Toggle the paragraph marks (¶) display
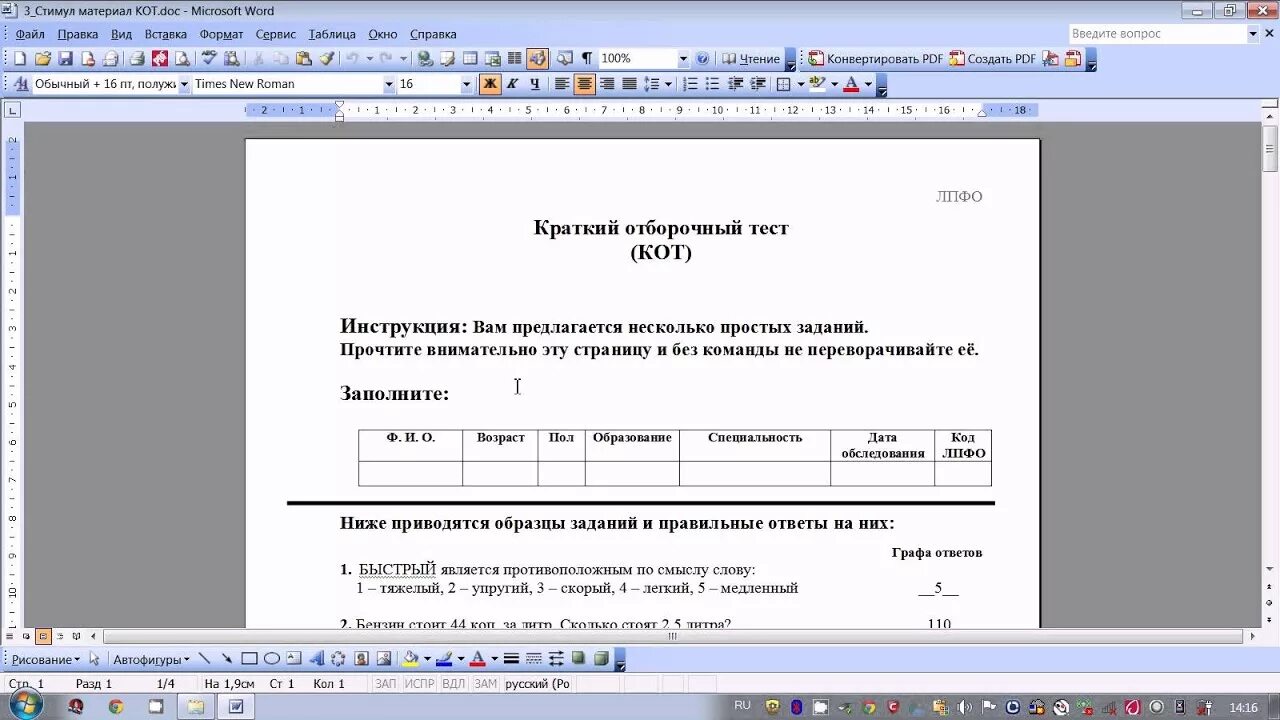Screen dimensions: 1280x720 coord(587,59)
